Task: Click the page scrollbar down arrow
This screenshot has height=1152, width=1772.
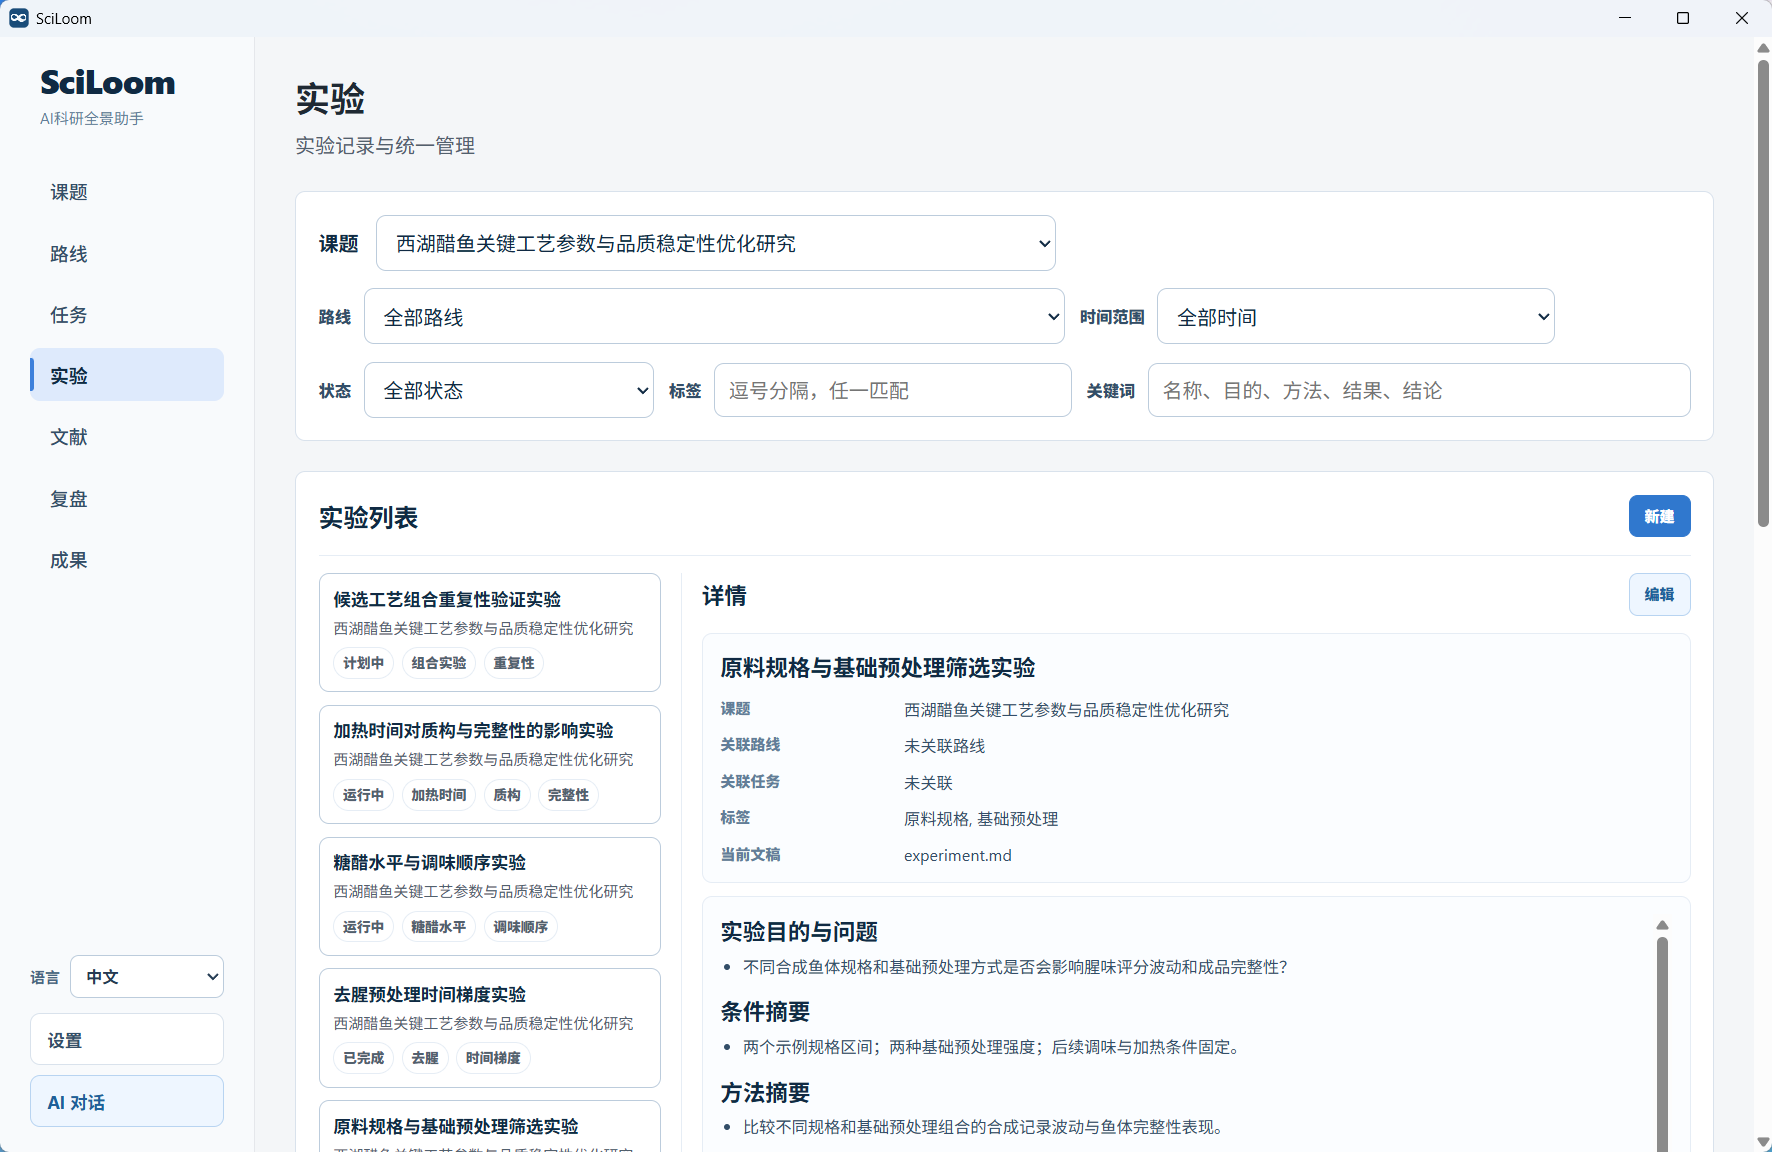Action: click(x=1763, y=1142)
